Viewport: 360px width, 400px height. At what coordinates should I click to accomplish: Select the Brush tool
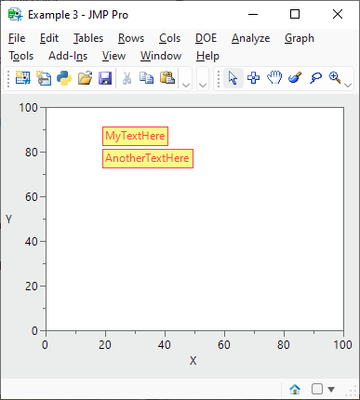tap(295, 78)
